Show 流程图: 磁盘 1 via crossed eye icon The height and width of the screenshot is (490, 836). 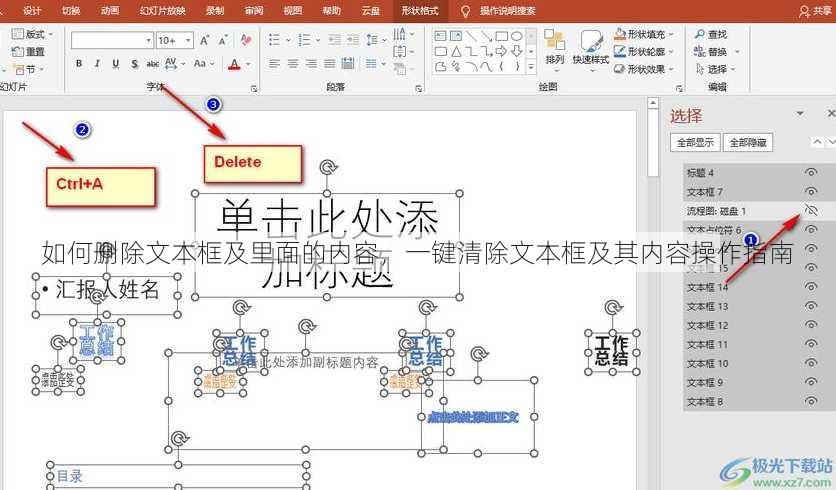[x=811, y=210]
